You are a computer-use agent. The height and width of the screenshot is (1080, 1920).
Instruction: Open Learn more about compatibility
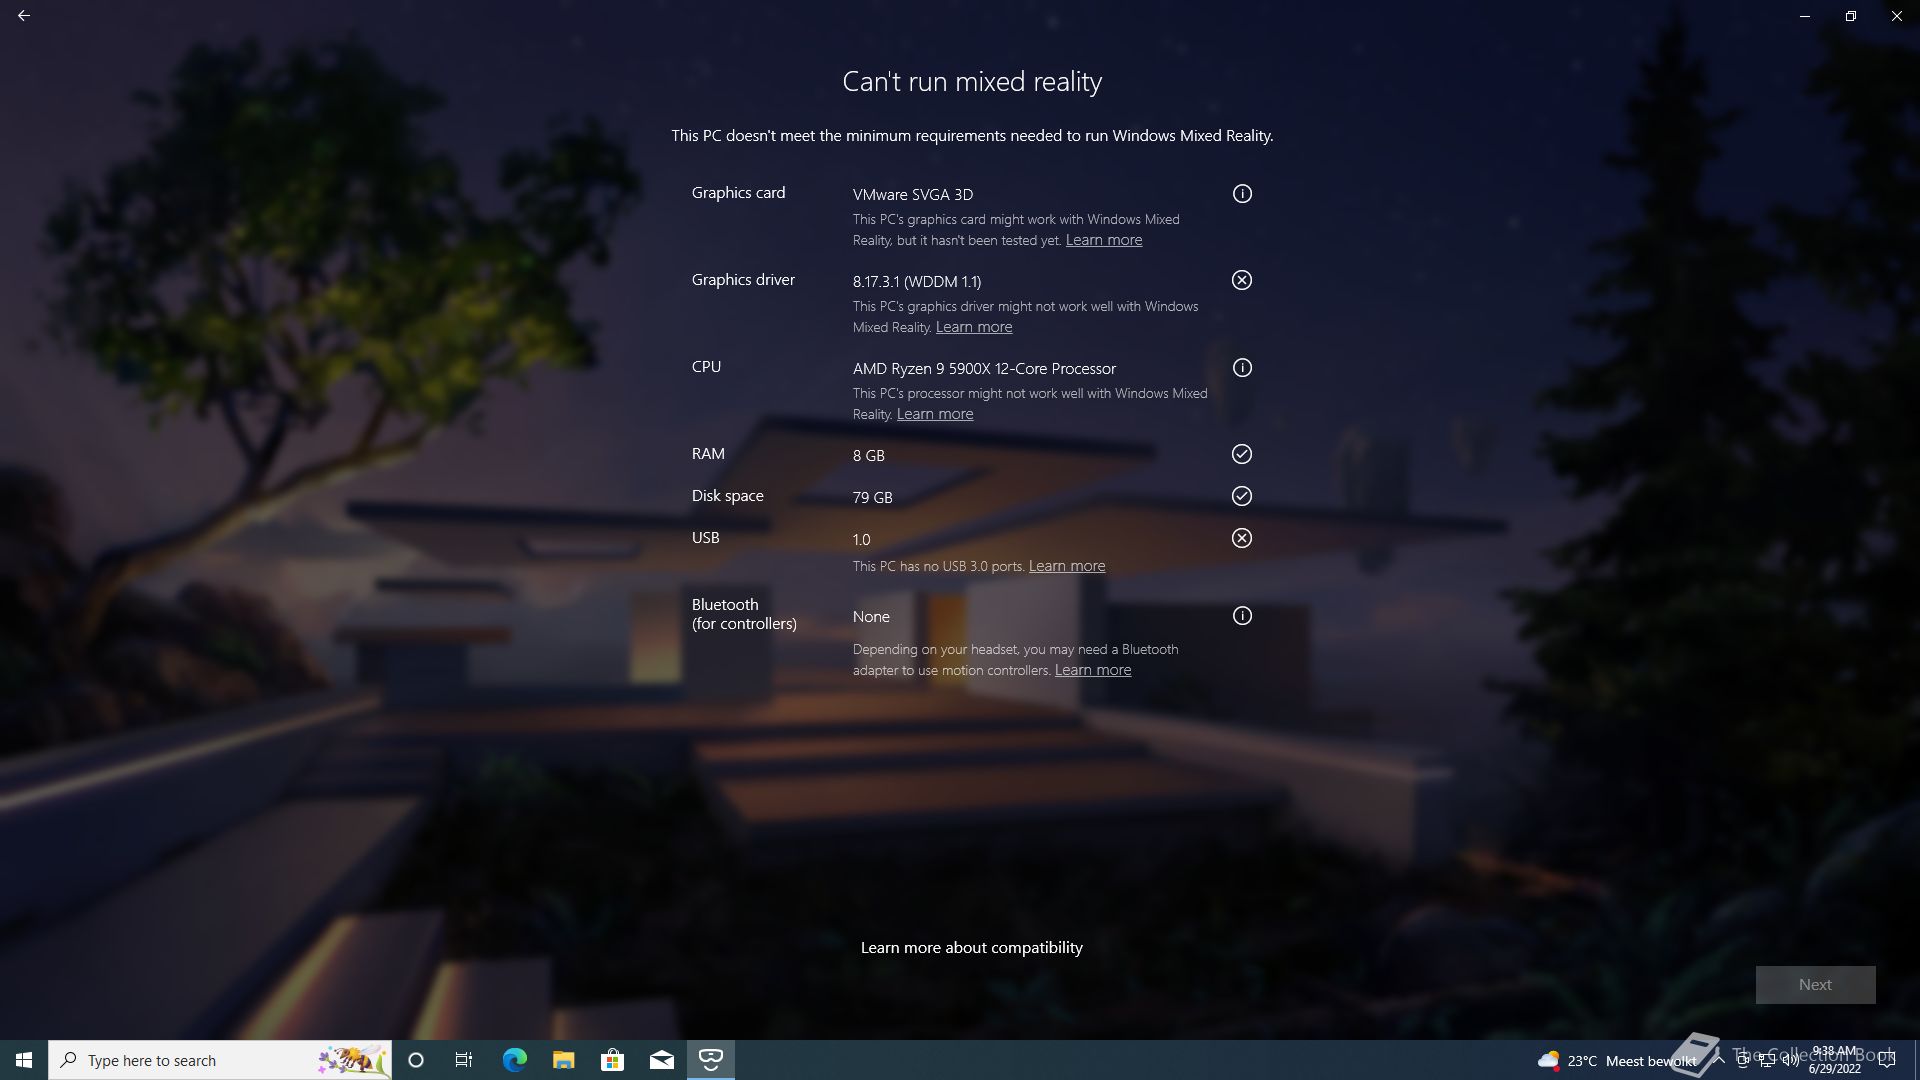pos(972,947)
